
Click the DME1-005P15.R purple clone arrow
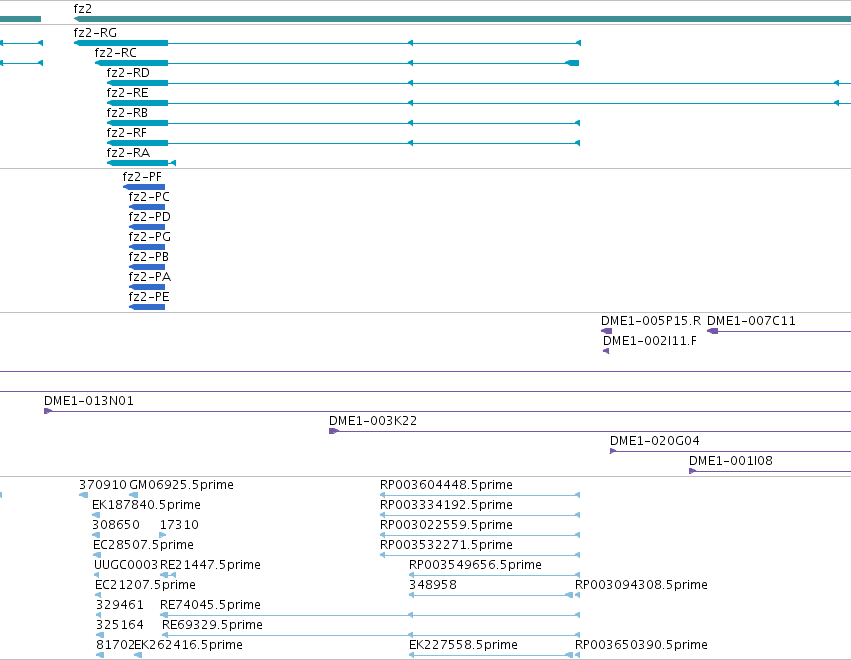607,331
